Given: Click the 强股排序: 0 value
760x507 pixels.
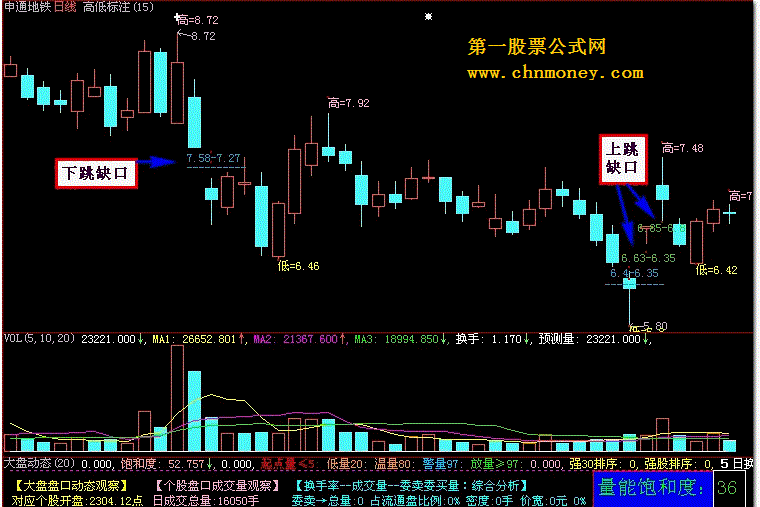Looking at the screenshot, I should (x=677, y=464).
